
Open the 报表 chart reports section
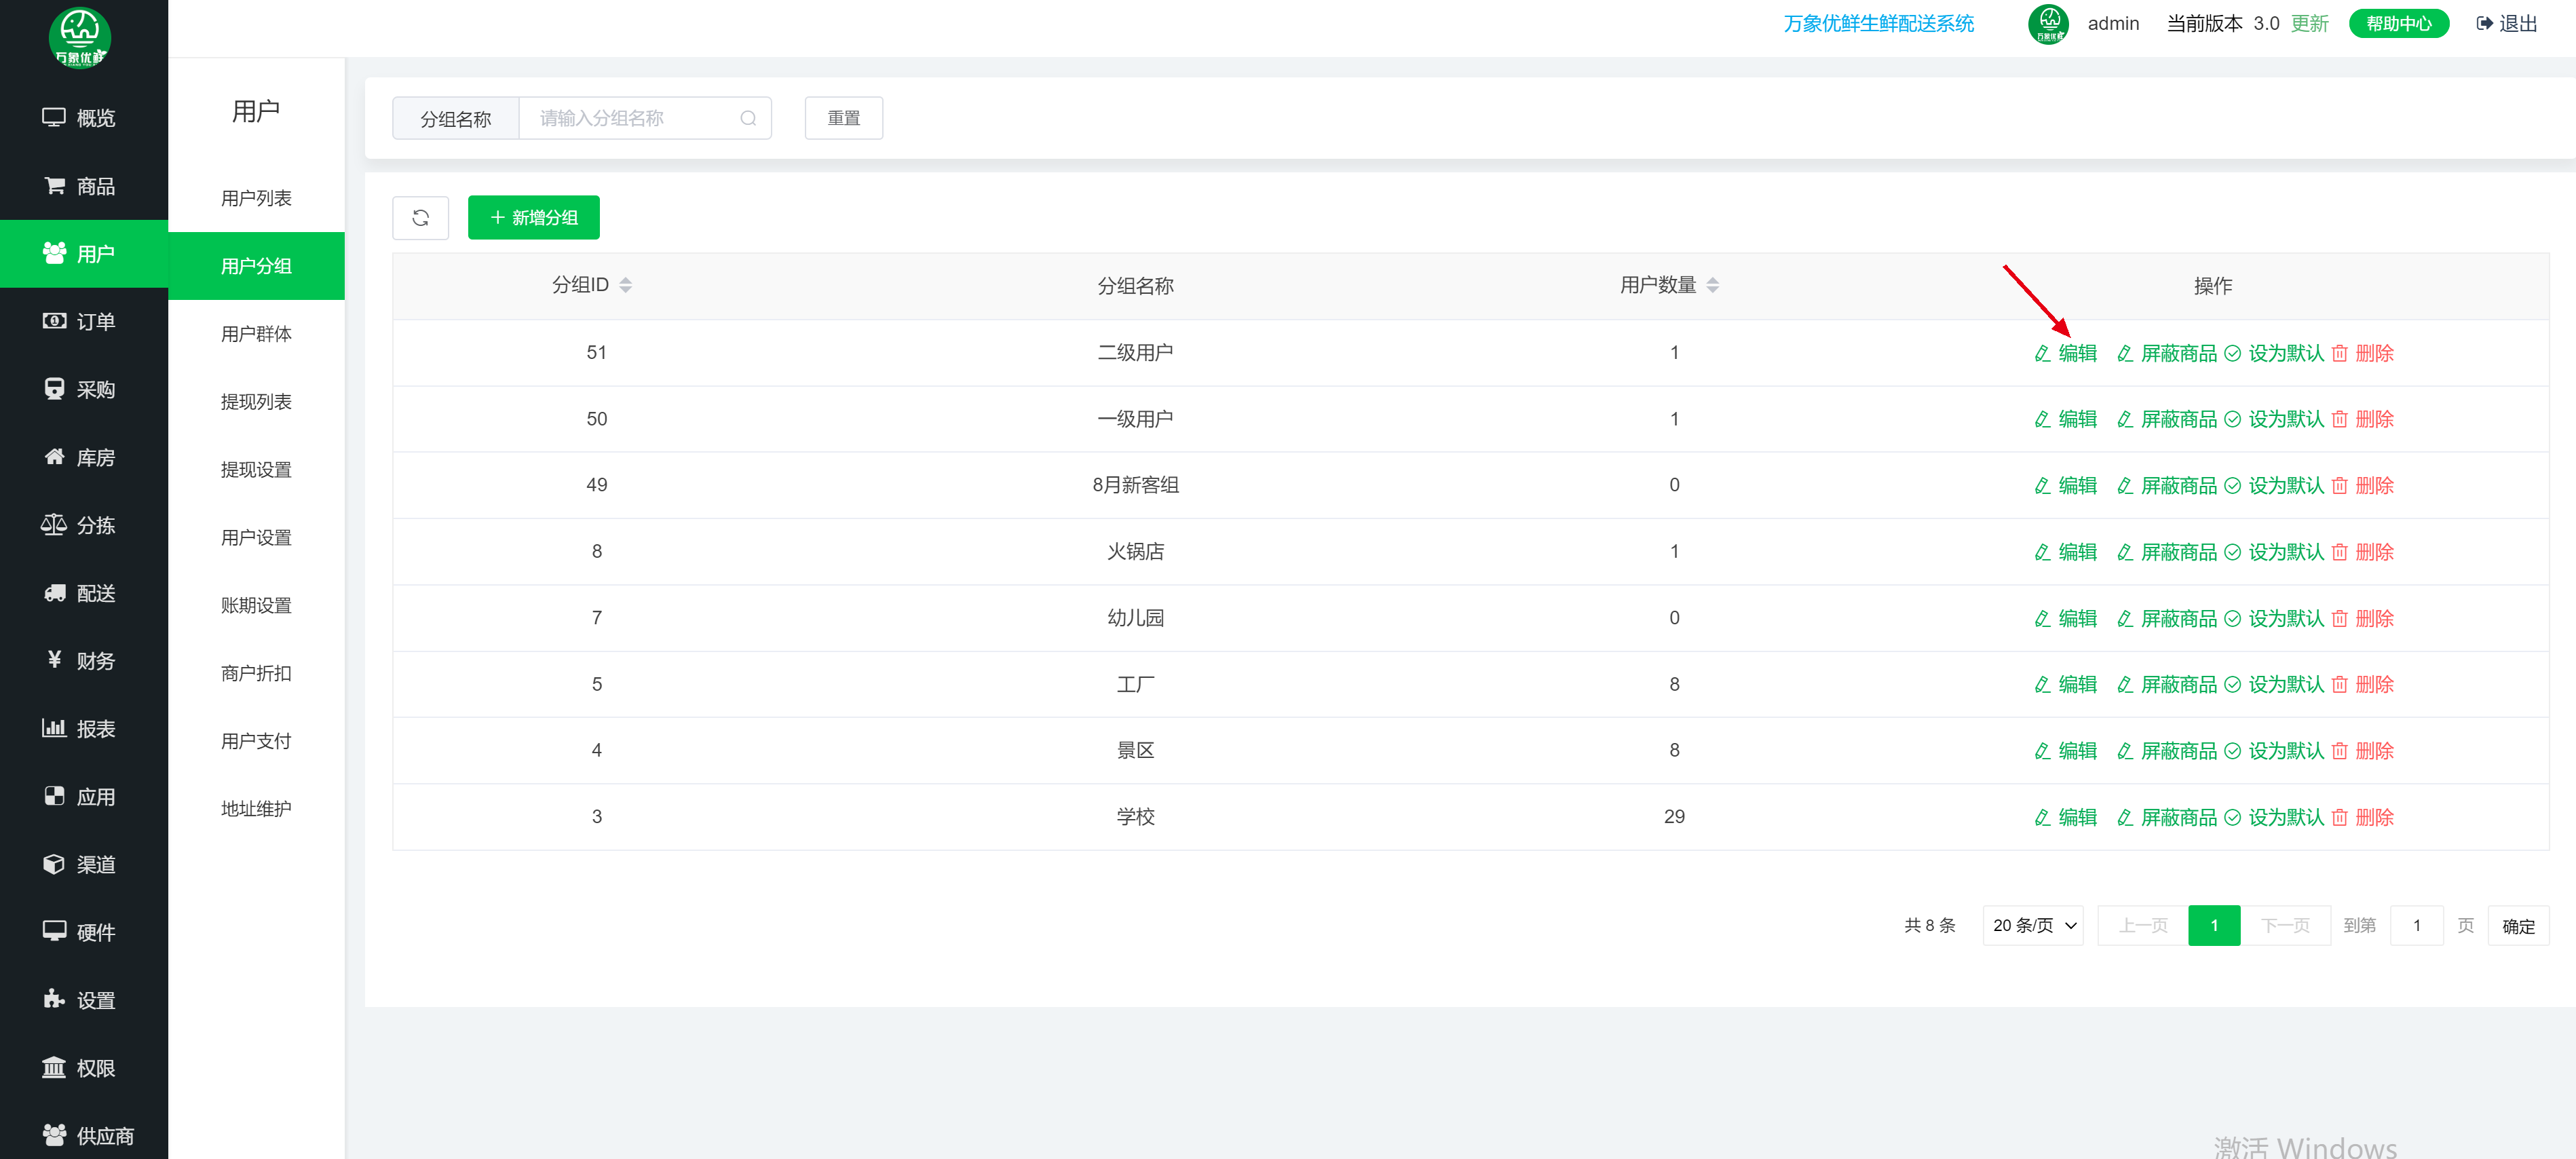[x=54, y=728]
